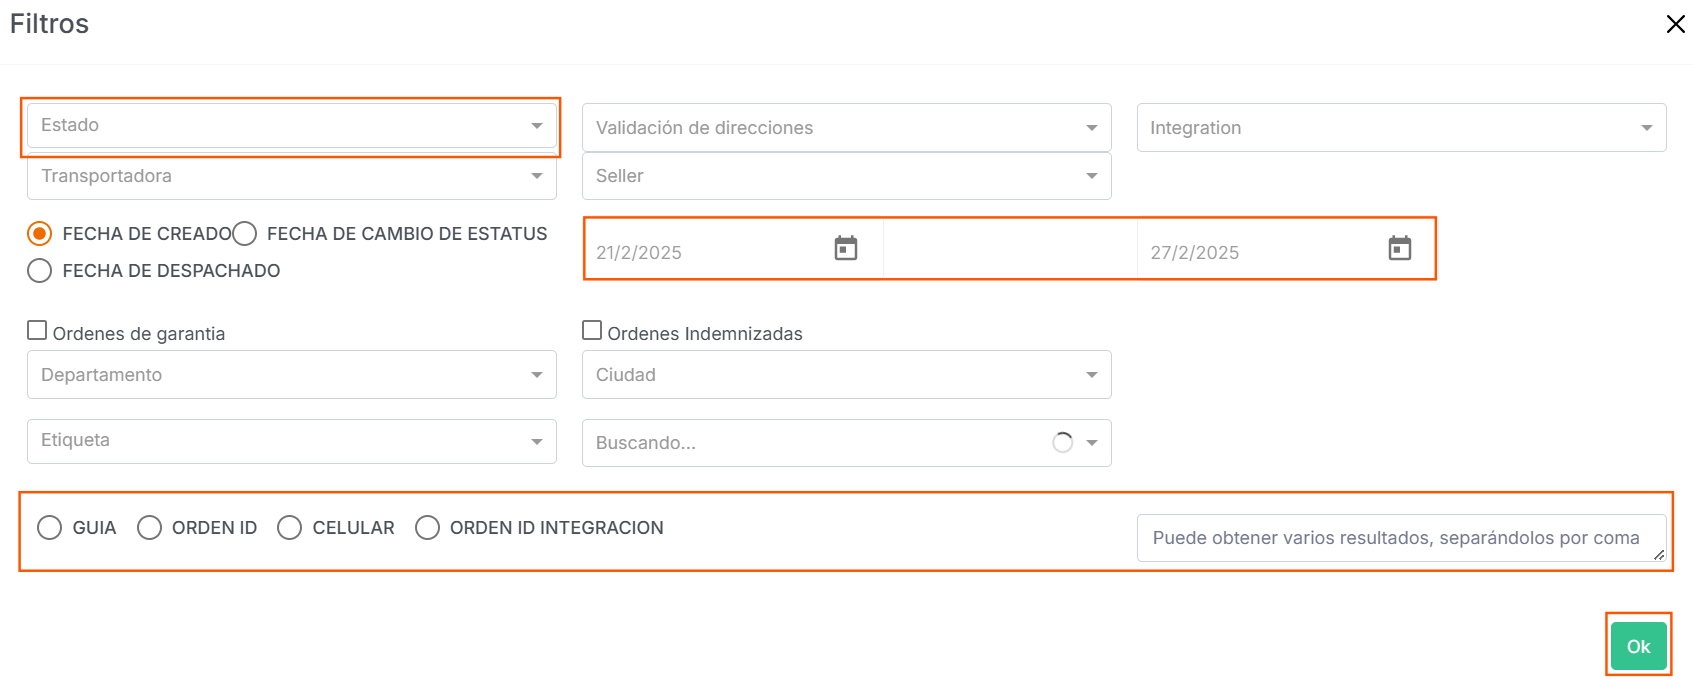Image resolution: width=1693 pixels, height=681 pixels.
Task: Click the comma-separated results text area
Action: pyautogui.click(x=1402, y=538)
